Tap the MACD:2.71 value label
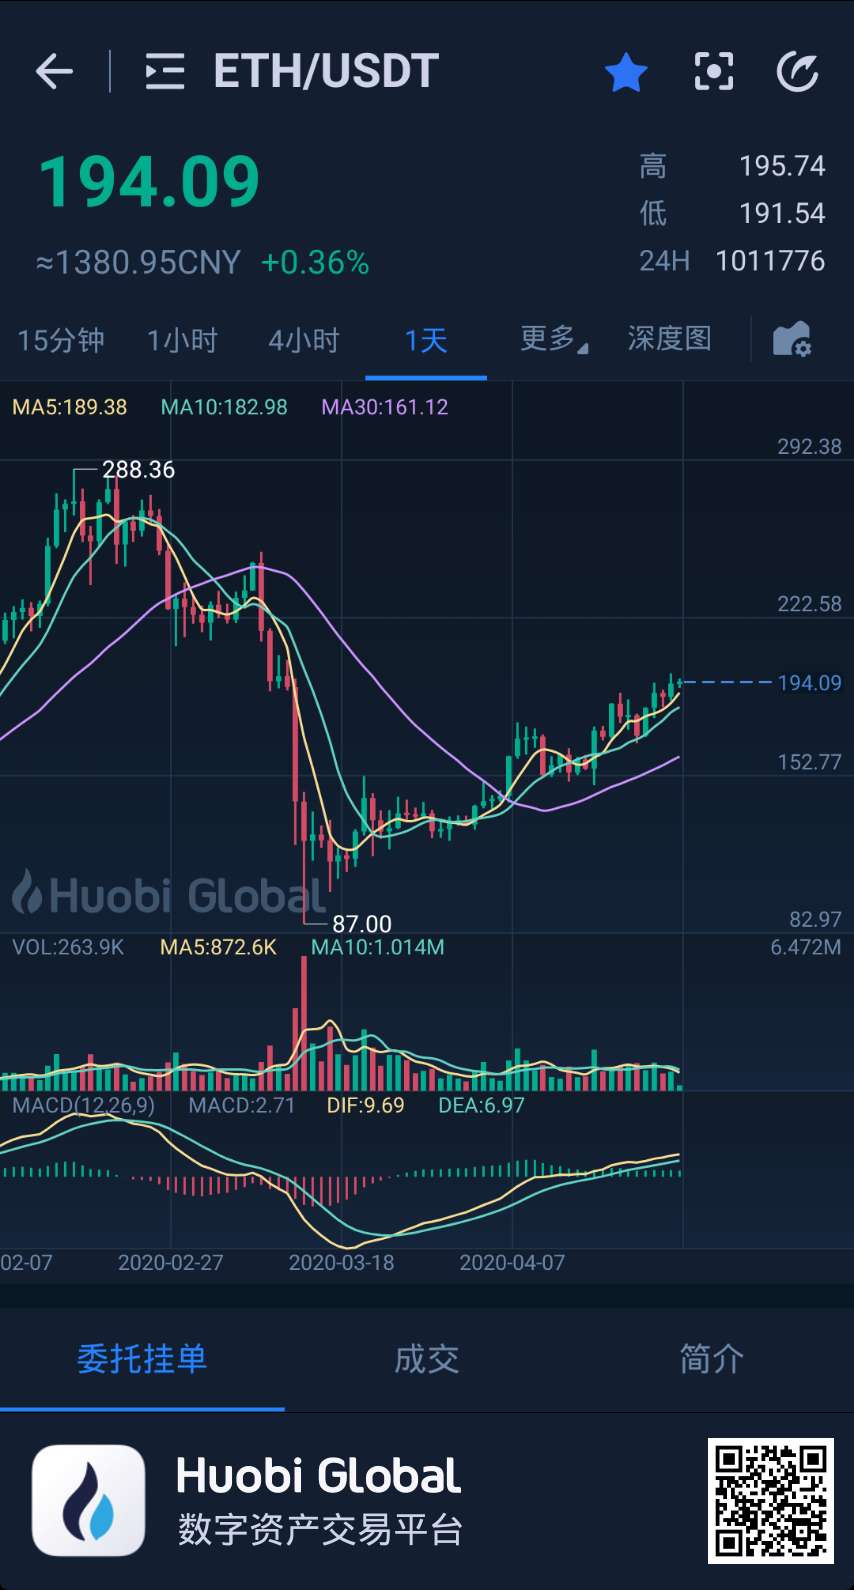The width and height of the screenshot is (854, 1590). pos(242,1105)
